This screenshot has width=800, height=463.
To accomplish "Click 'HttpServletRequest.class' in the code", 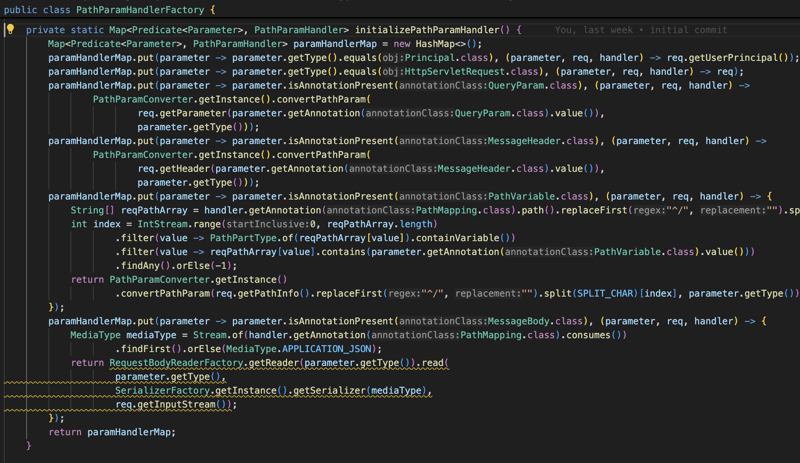I will point(472,71).
